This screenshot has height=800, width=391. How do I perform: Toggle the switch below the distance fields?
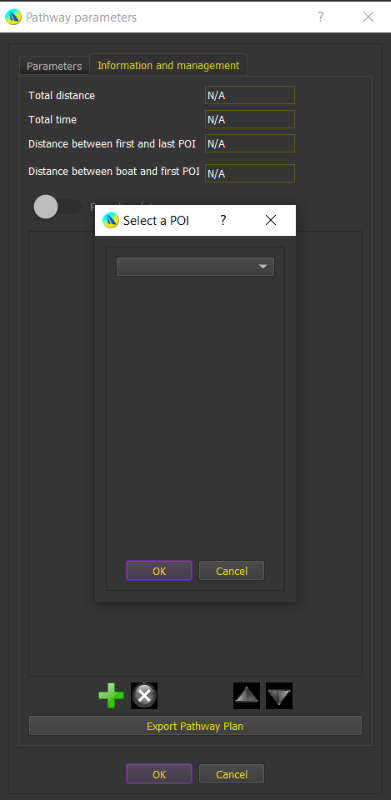57,207
